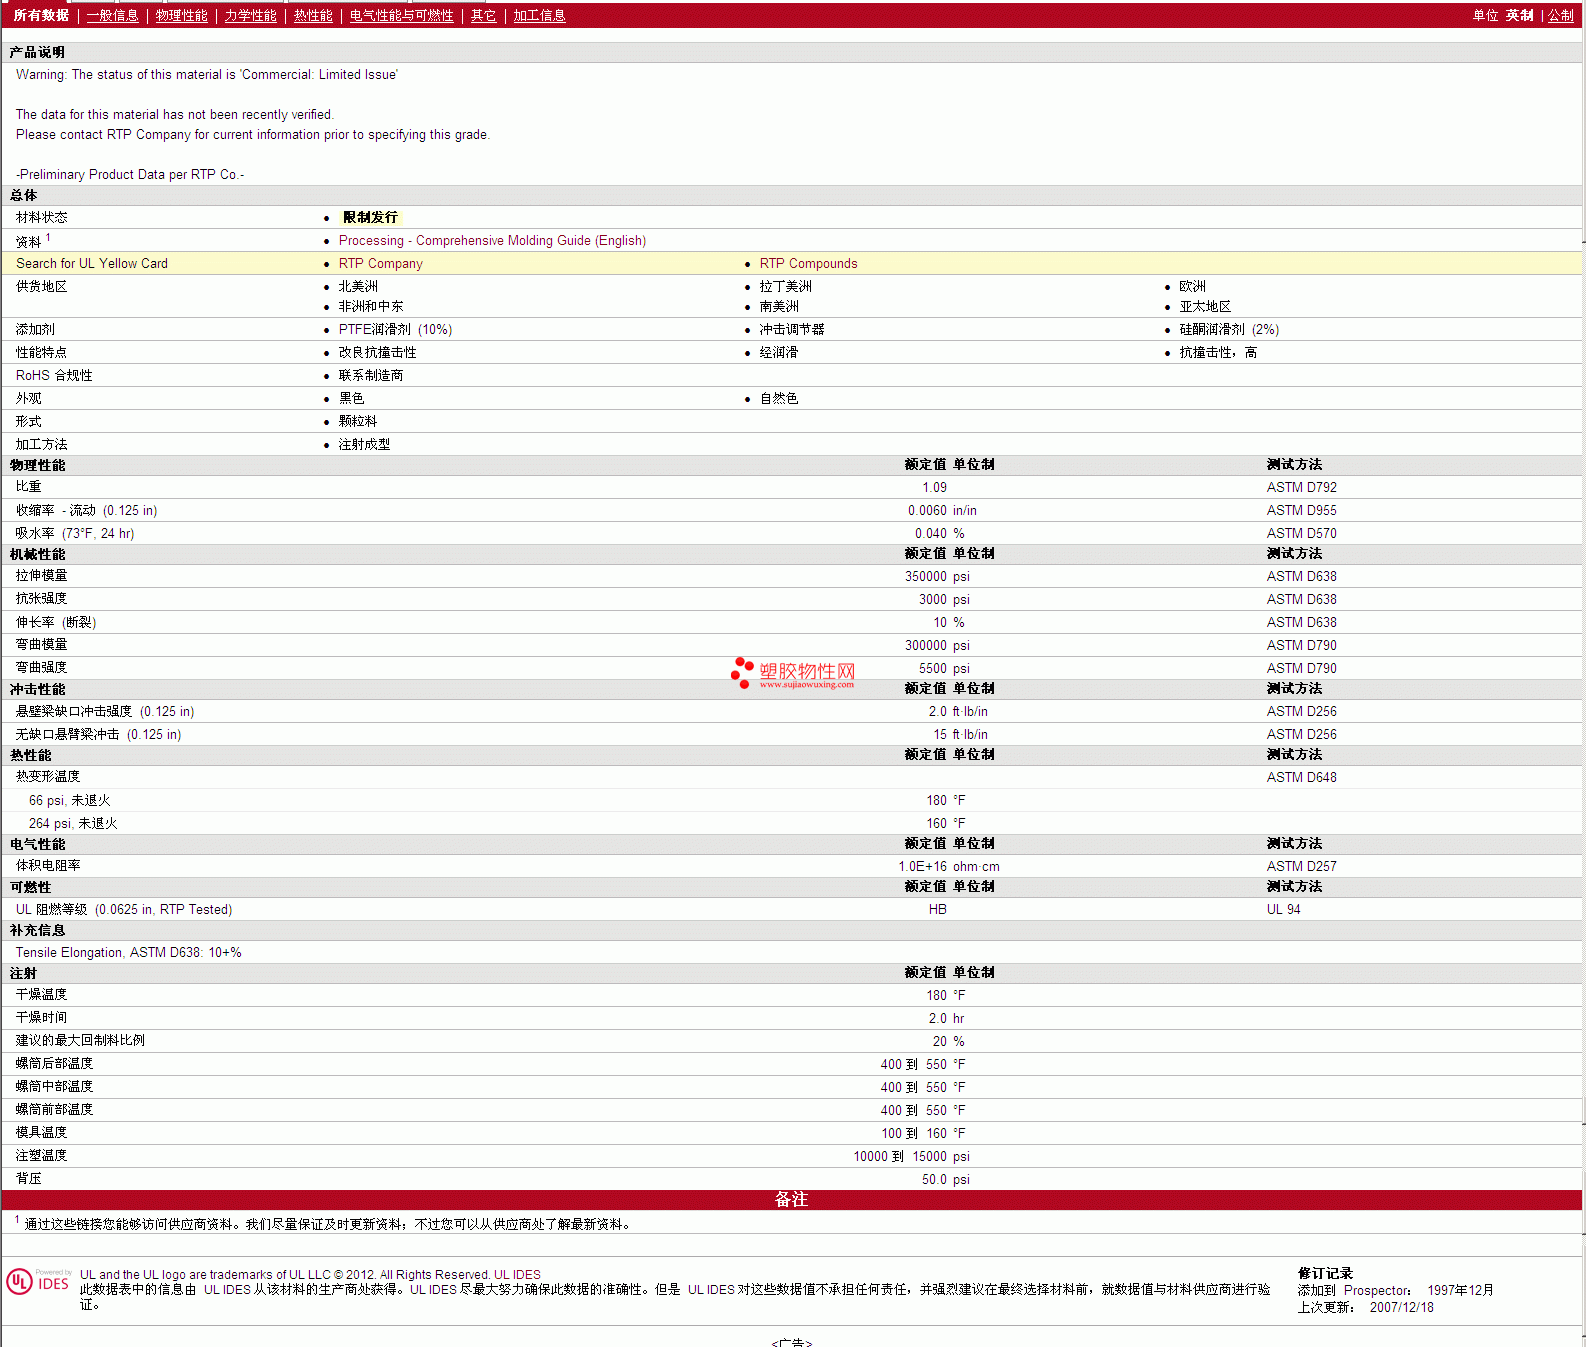Switch to the 物理性能 tab

[x=181, y=16]
